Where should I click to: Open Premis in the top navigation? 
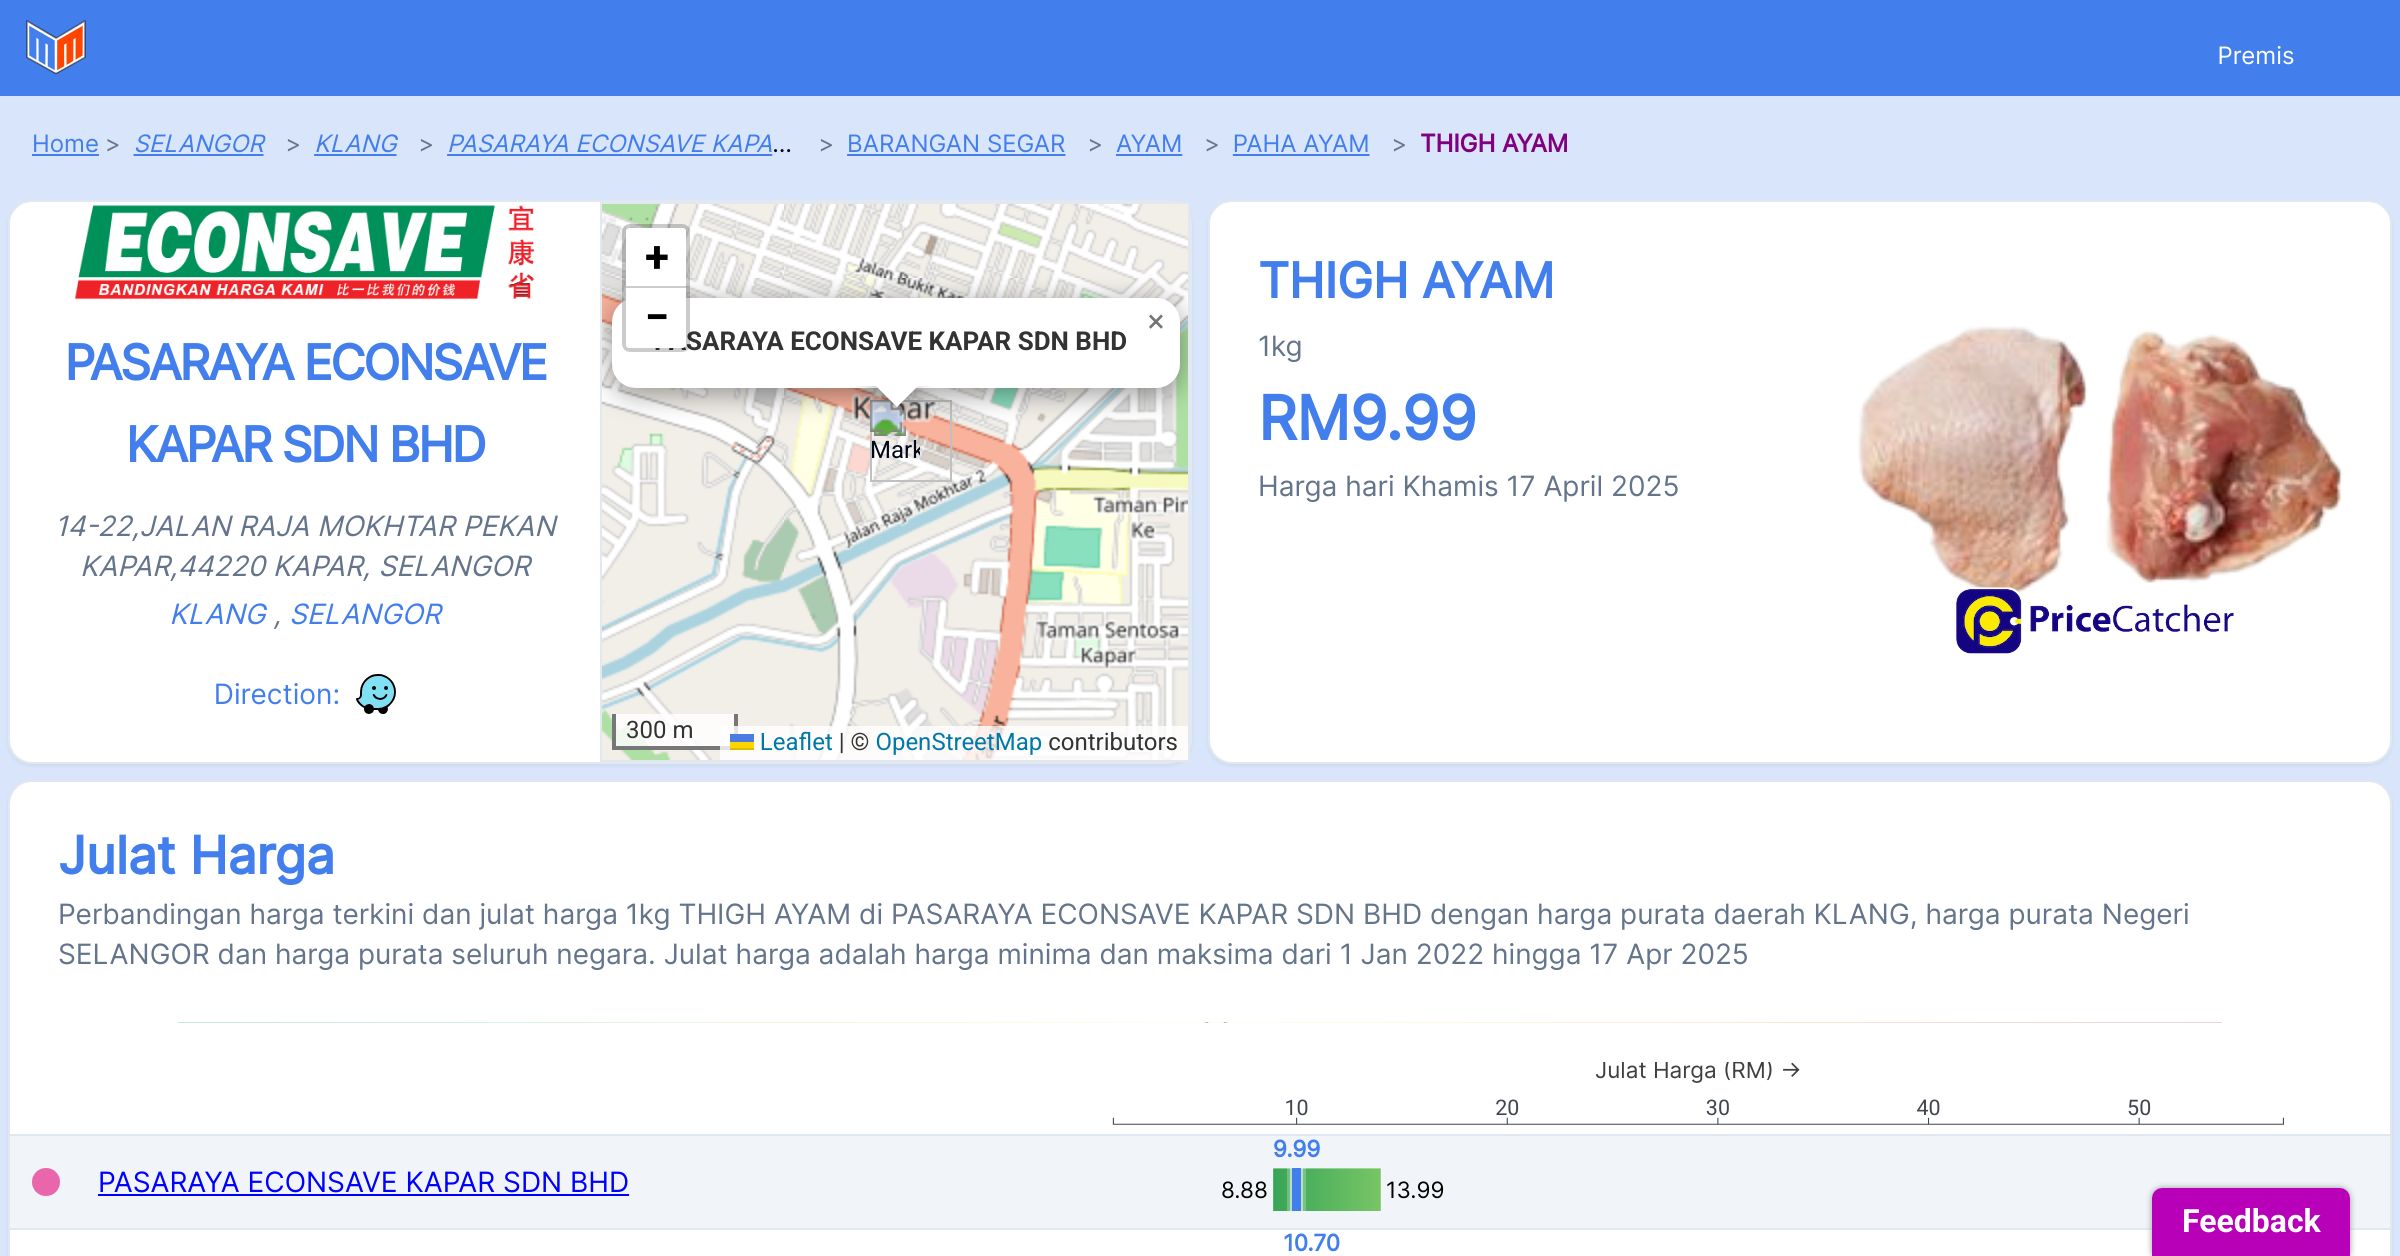(2255, 56)
